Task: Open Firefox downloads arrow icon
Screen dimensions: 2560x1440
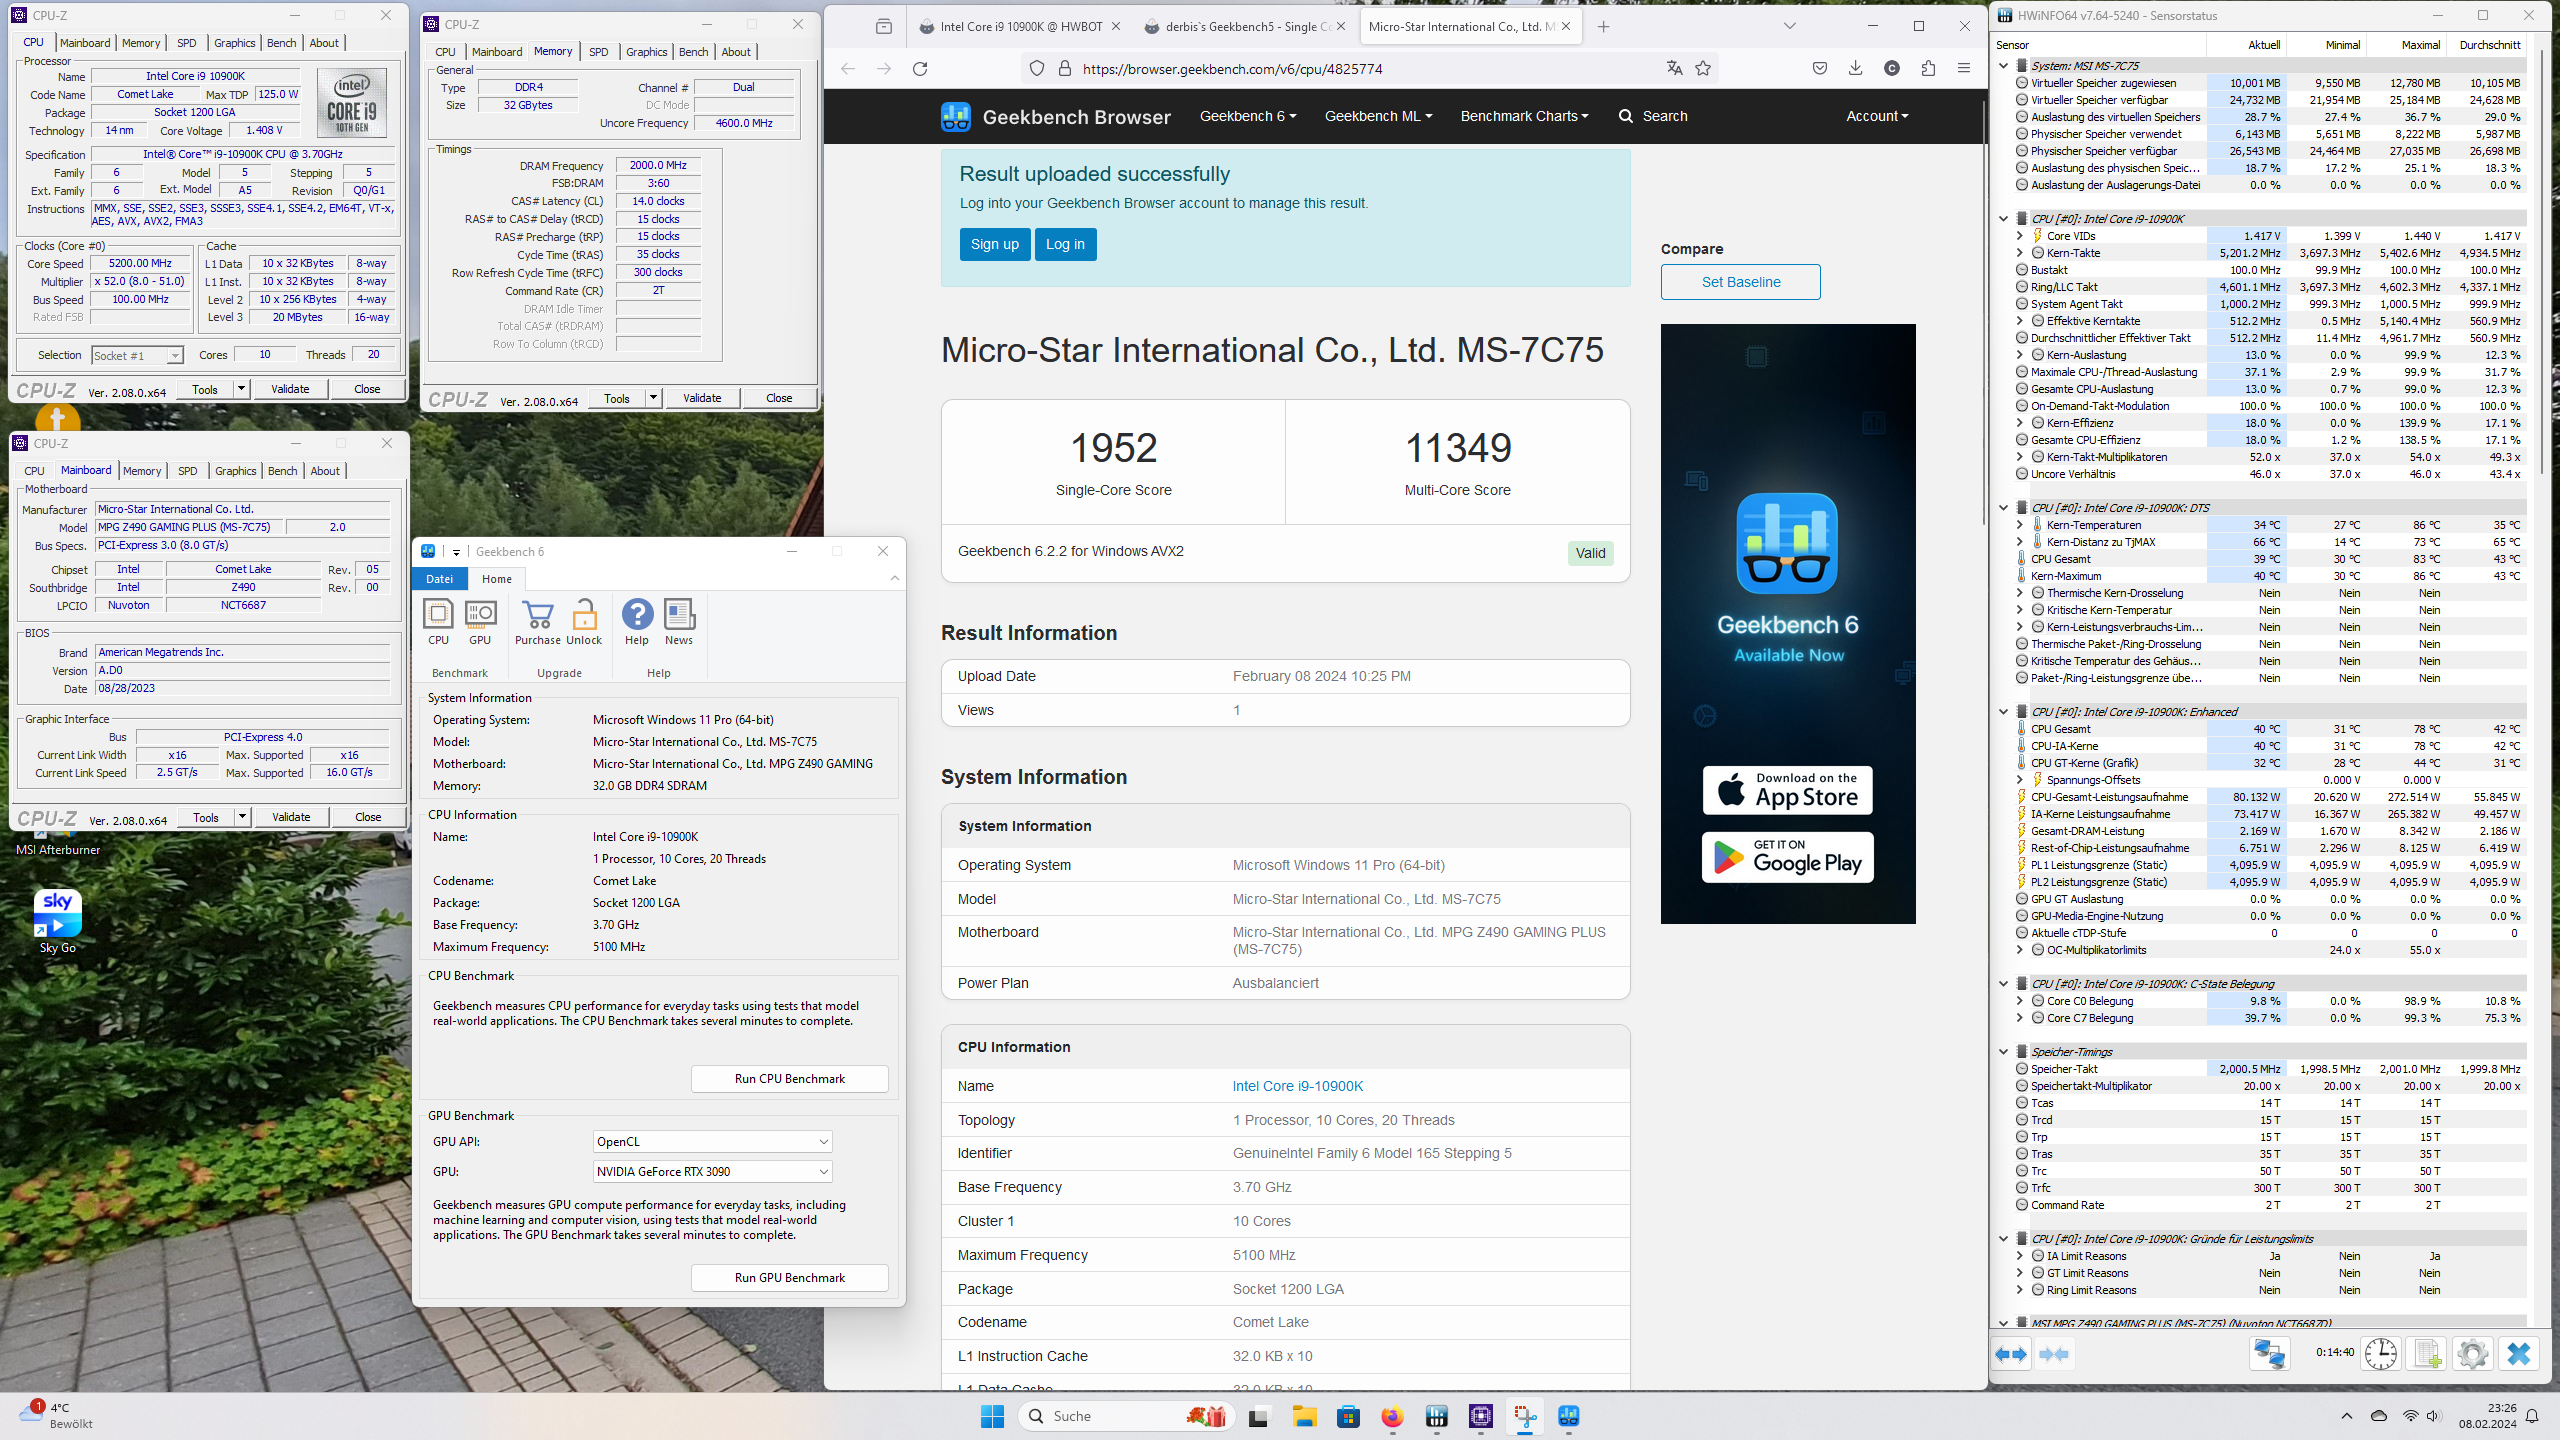Action: [x=1855, y=68]
